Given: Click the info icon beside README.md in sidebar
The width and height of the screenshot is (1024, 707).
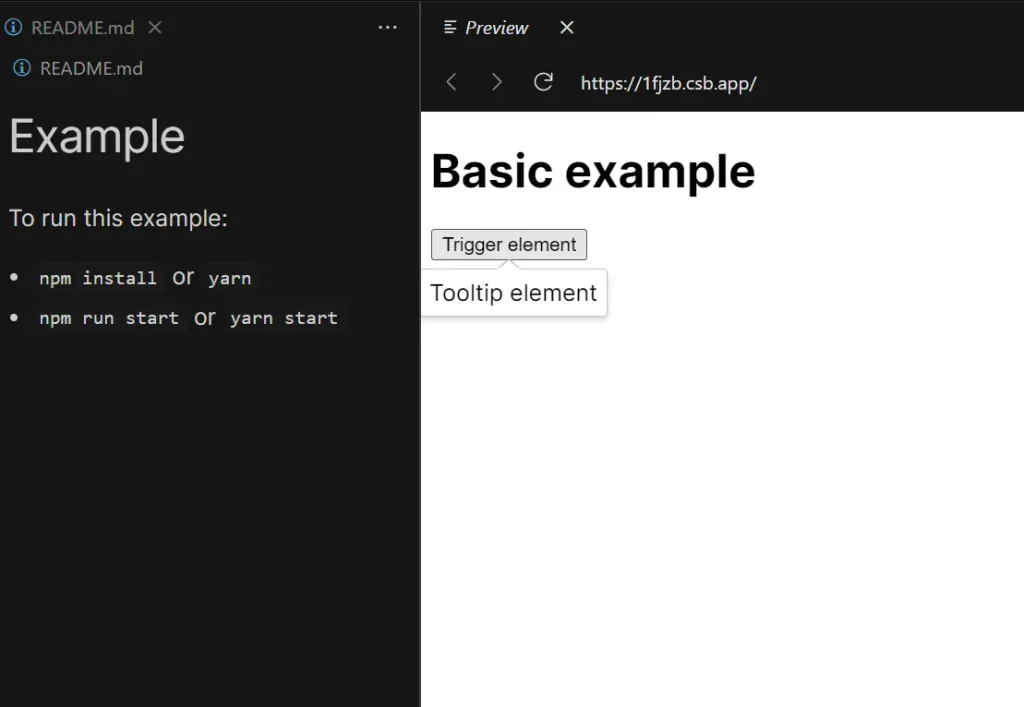Looking at the screenshot, I should tap(20, 68).
